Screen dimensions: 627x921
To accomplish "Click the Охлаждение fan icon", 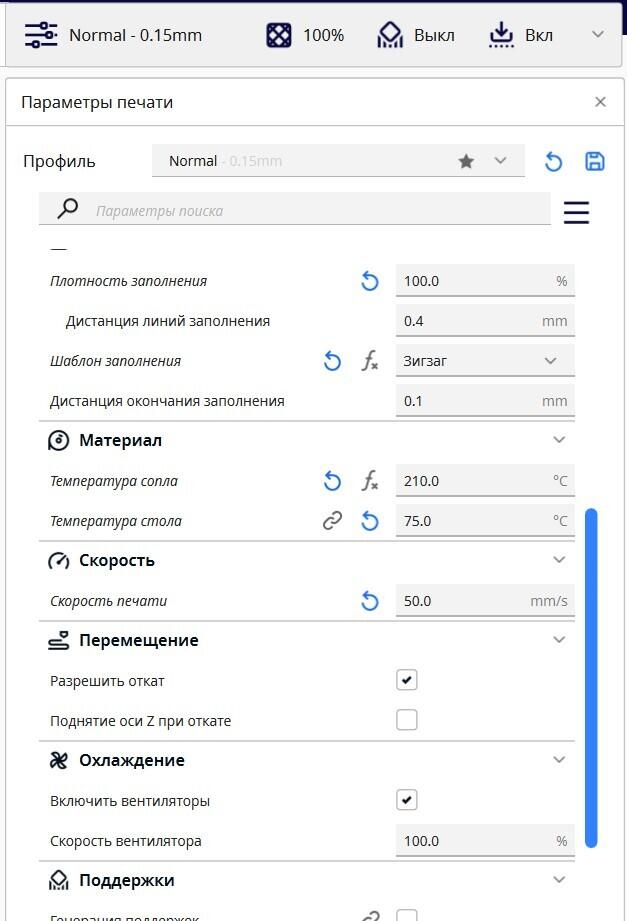I will tap(58, 761).
